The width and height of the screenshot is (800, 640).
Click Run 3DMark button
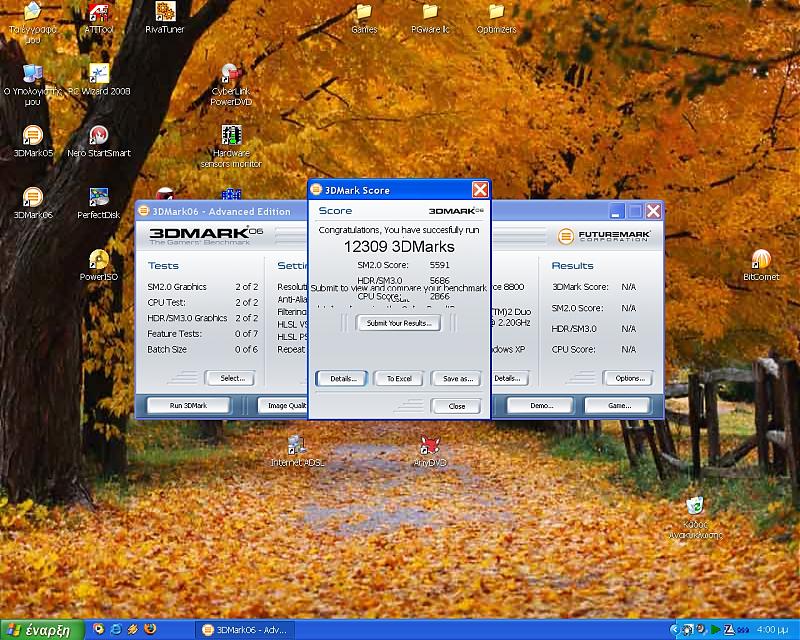point(188,405)
